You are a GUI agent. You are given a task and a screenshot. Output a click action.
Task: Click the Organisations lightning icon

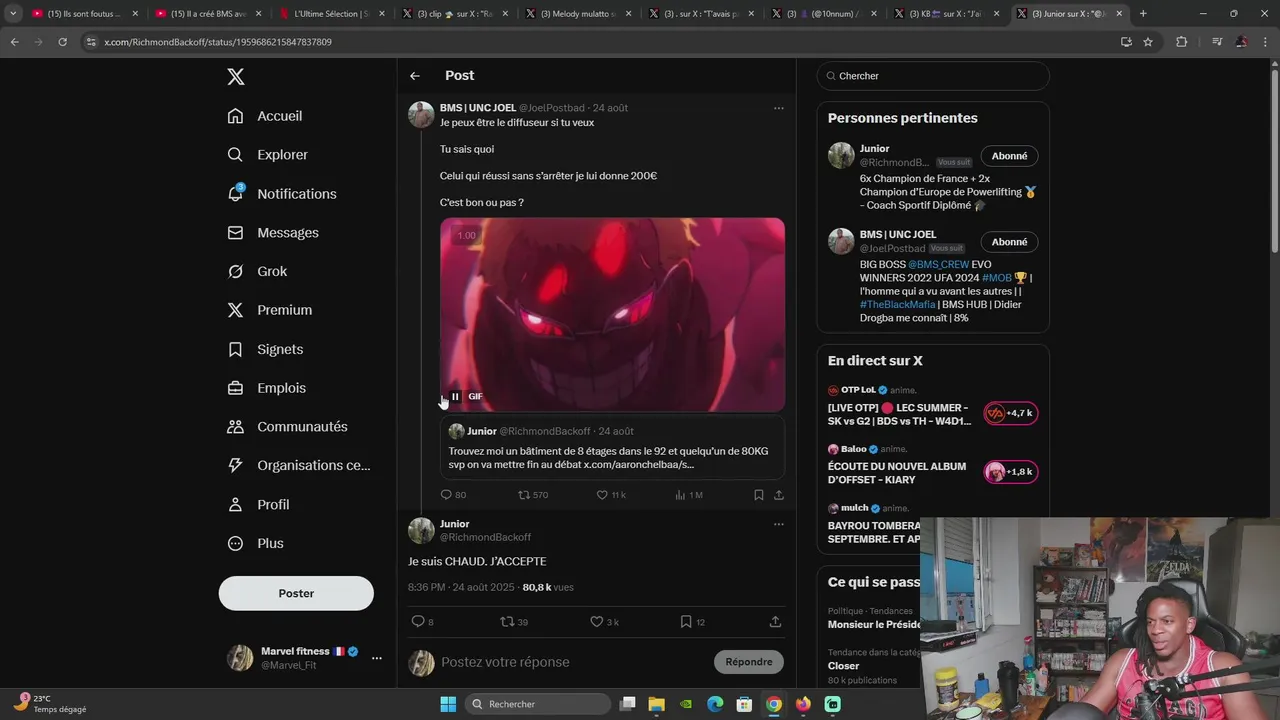235,465
